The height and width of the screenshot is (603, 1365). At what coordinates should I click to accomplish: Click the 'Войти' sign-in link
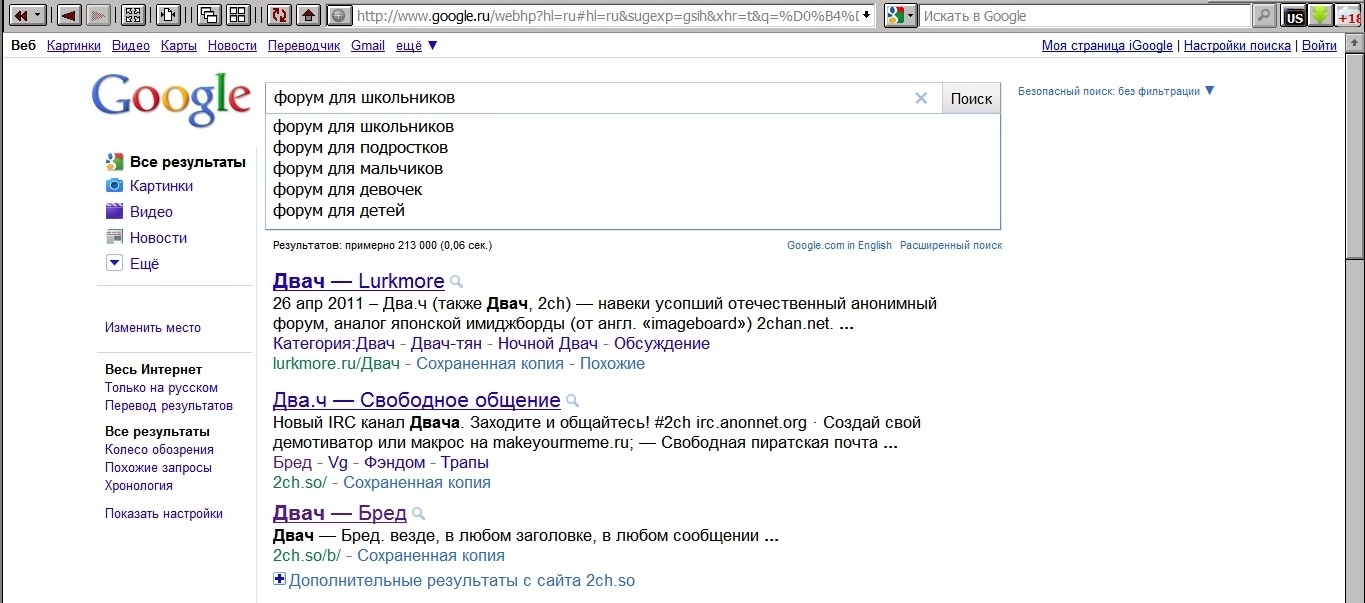(1320, 45)
